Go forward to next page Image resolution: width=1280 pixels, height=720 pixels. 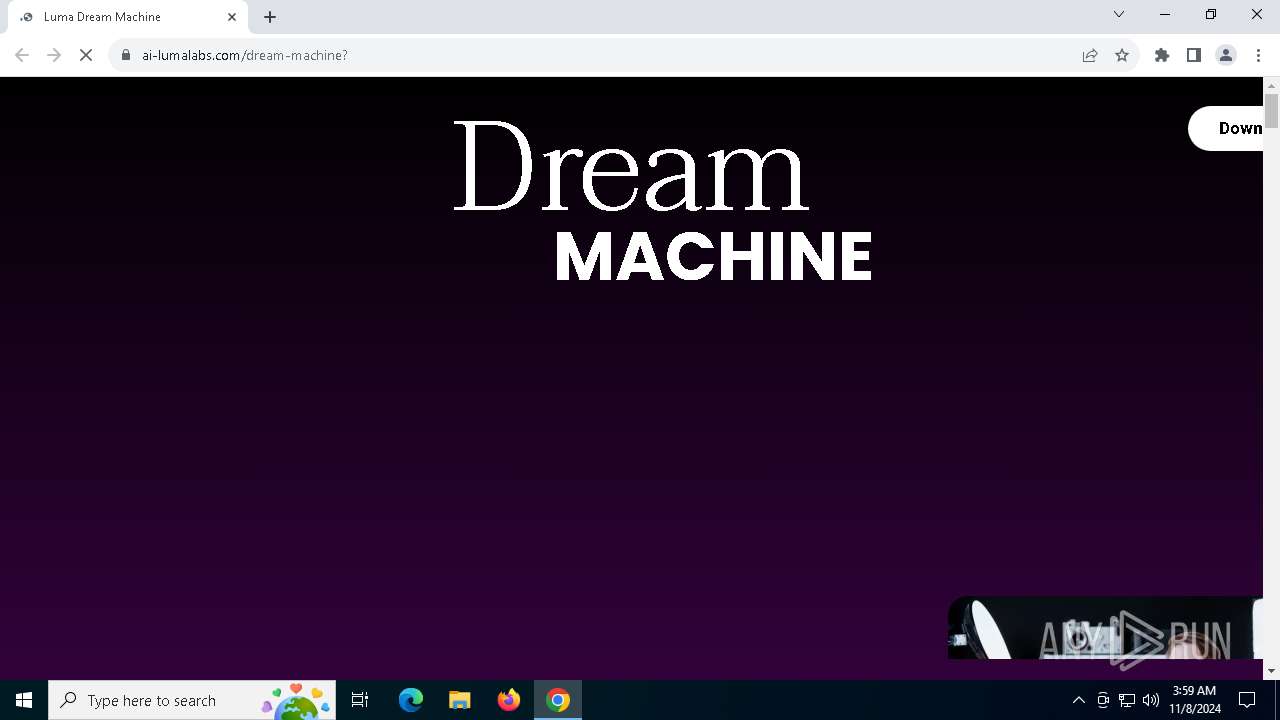coord(54,55)
